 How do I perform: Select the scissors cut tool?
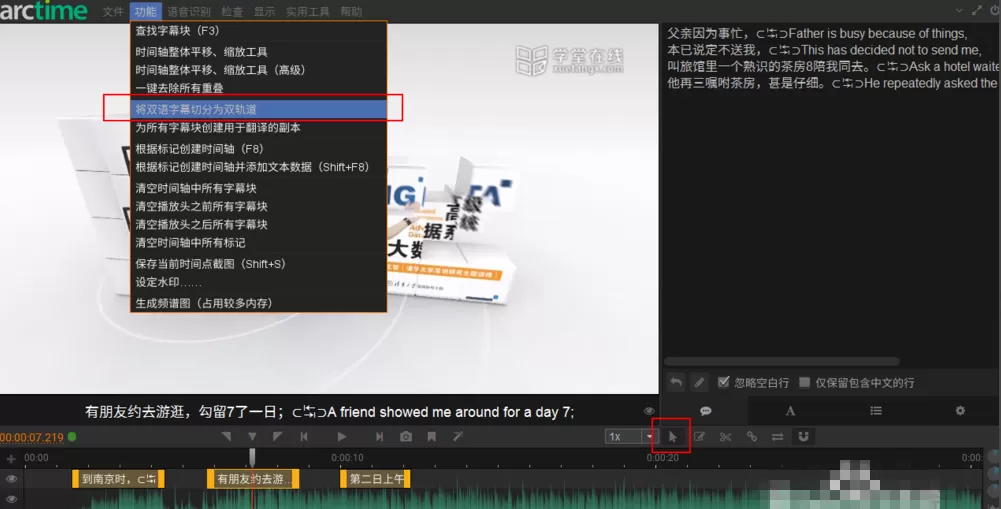pyautogui.click(x=725, y=437)
